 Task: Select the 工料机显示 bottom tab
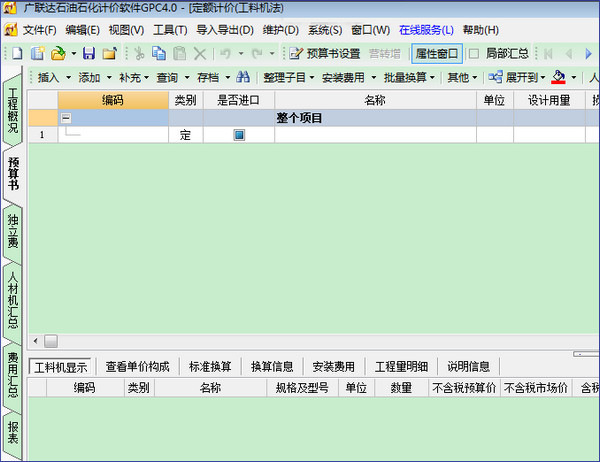point(60,367)
